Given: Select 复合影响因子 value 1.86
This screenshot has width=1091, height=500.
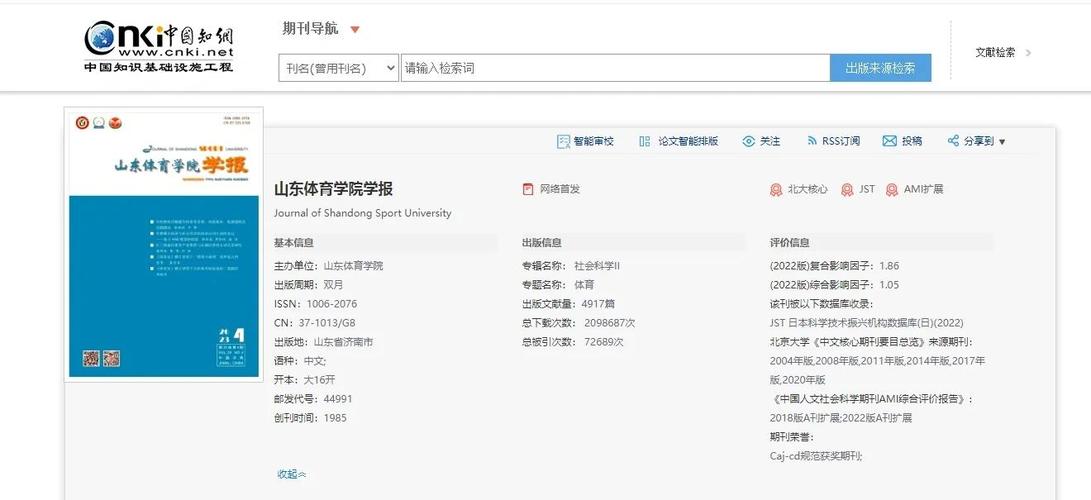Looking at the screenshot, I should point(889,266).
